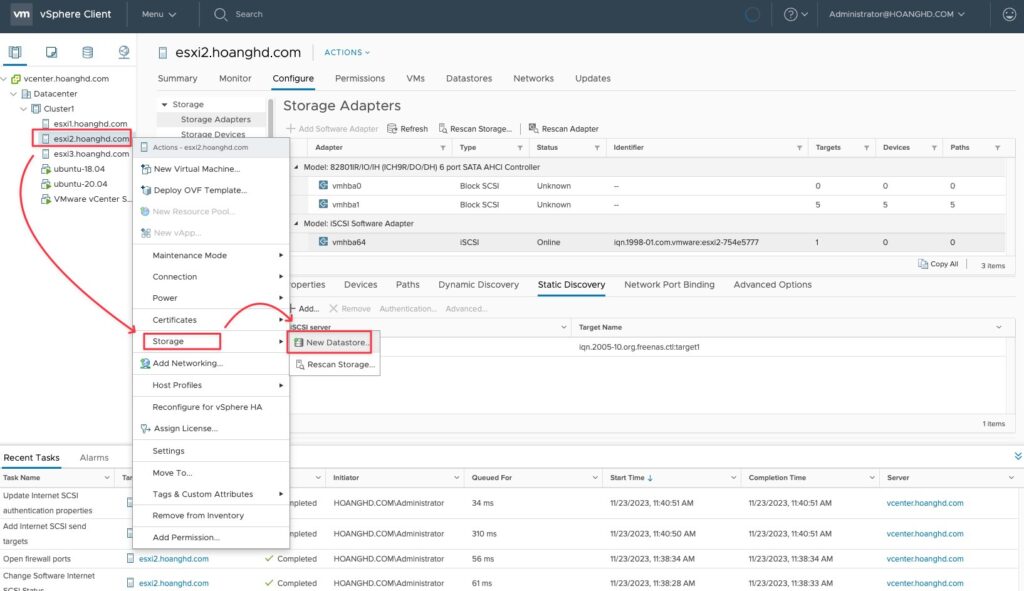Open Host Profiles submenu
Viewport: 1024px width, 591px height.
point(211,385)
